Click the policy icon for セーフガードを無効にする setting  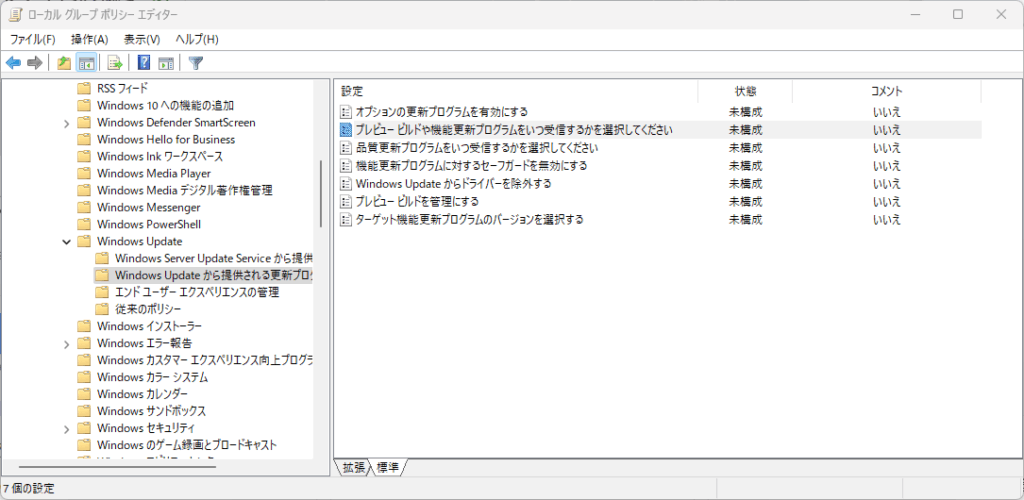pyautogui.click(x=346, y=166)
